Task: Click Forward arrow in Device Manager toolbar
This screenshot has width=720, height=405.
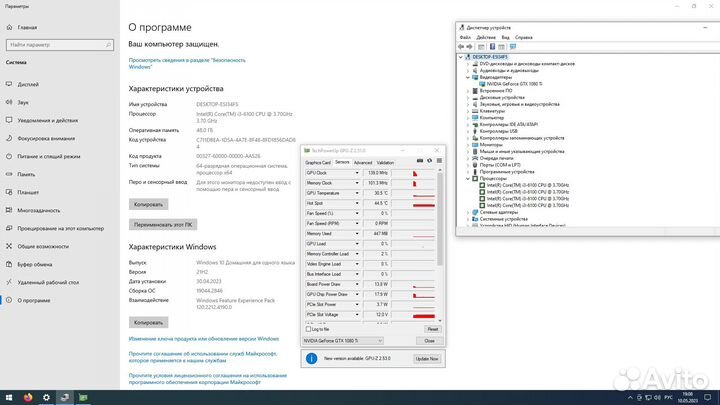Action: tap(469, 46)
